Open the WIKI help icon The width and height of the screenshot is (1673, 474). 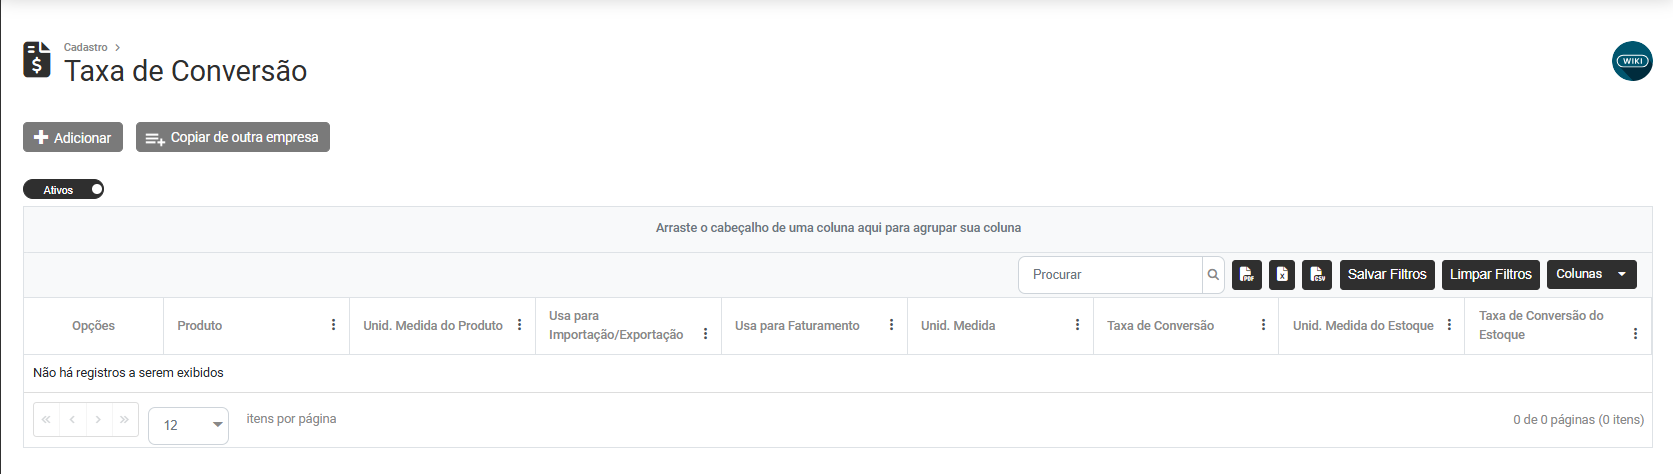[1632, 61]
